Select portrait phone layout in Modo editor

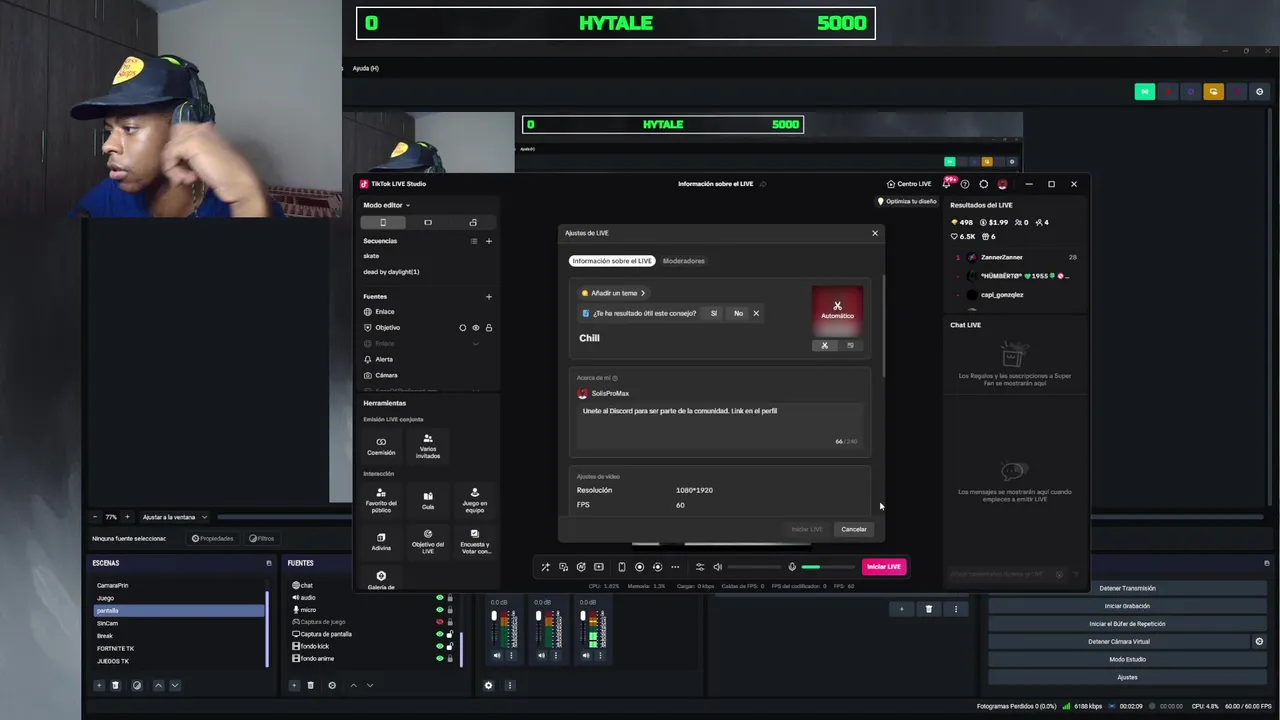pyautogui.click(x=382, y=222)
